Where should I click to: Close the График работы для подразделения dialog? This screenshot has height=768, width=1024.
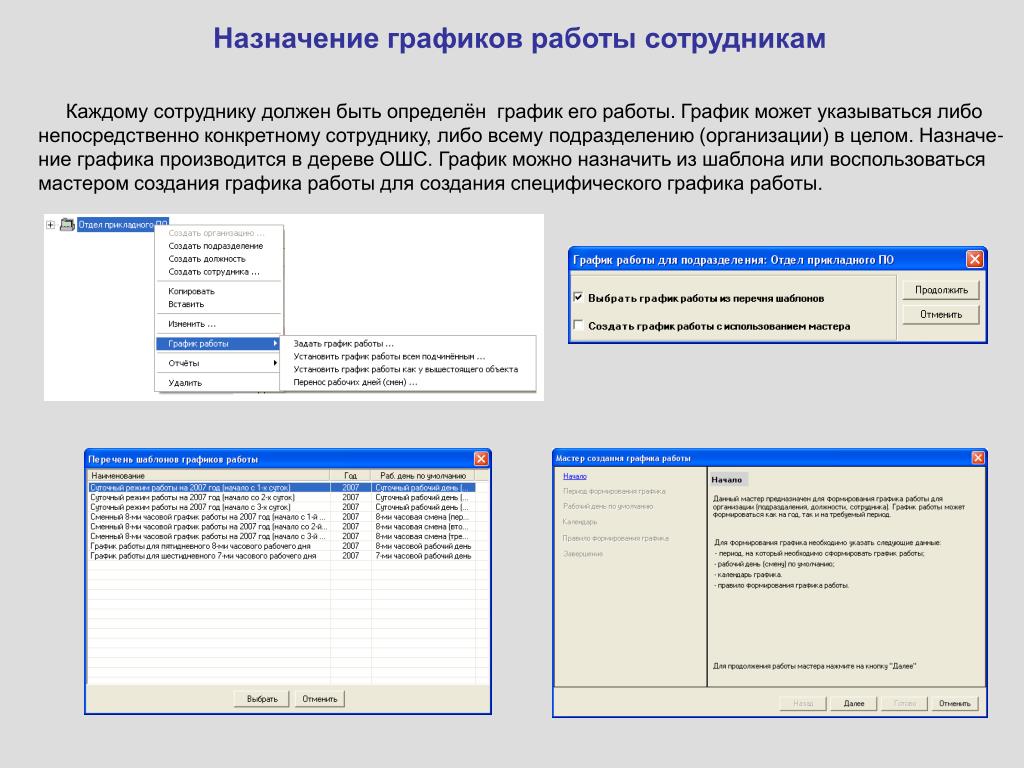(x=974, y=259)
